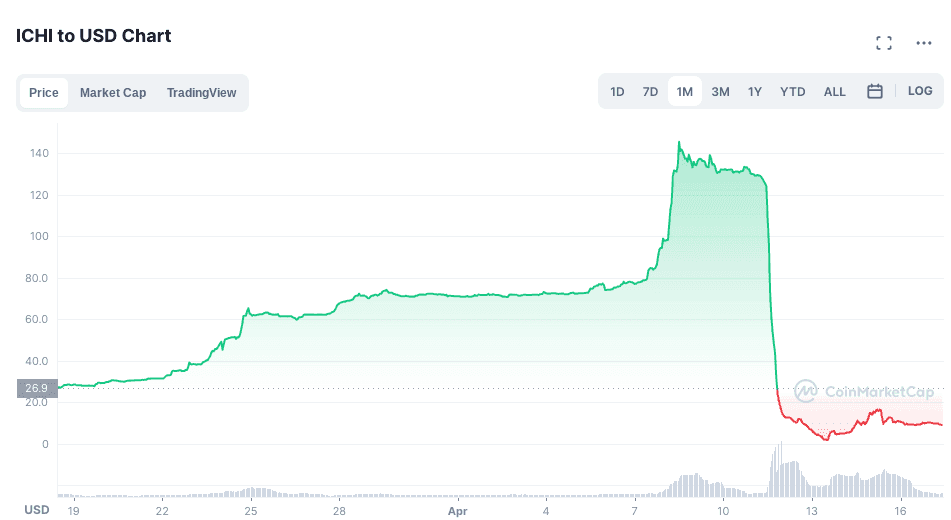Select the 1Y time range
Image resolution: width=951 pixels, height=520 pixels.
click(x=755, y=92)
